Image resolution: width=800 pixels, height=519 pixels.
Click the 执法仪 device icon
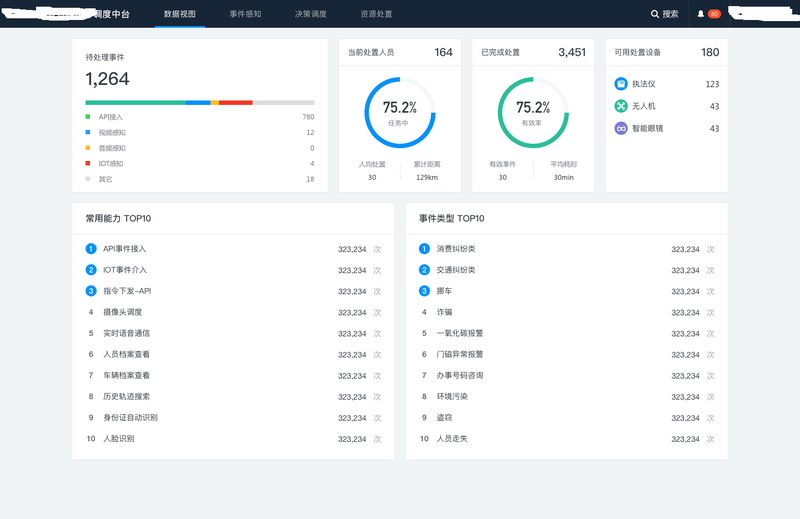(621, 84)
